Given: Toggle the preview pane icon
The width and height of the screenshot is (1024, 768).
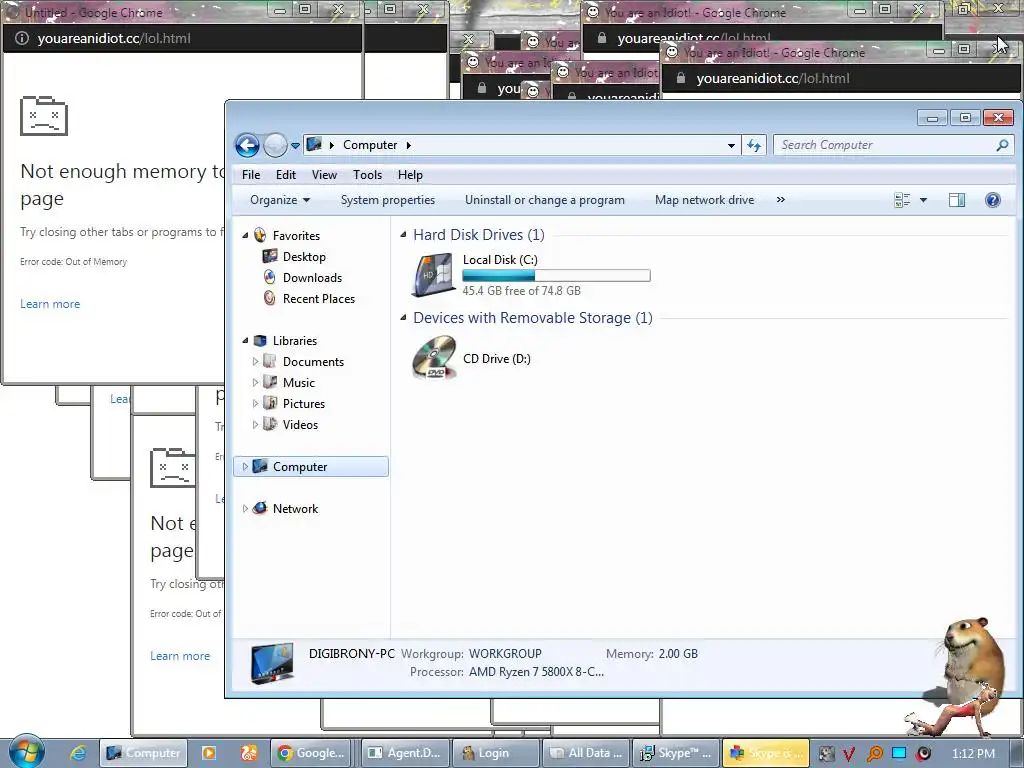Looking at the screenshot, I should pyautogui.click(x=957, y=200).
